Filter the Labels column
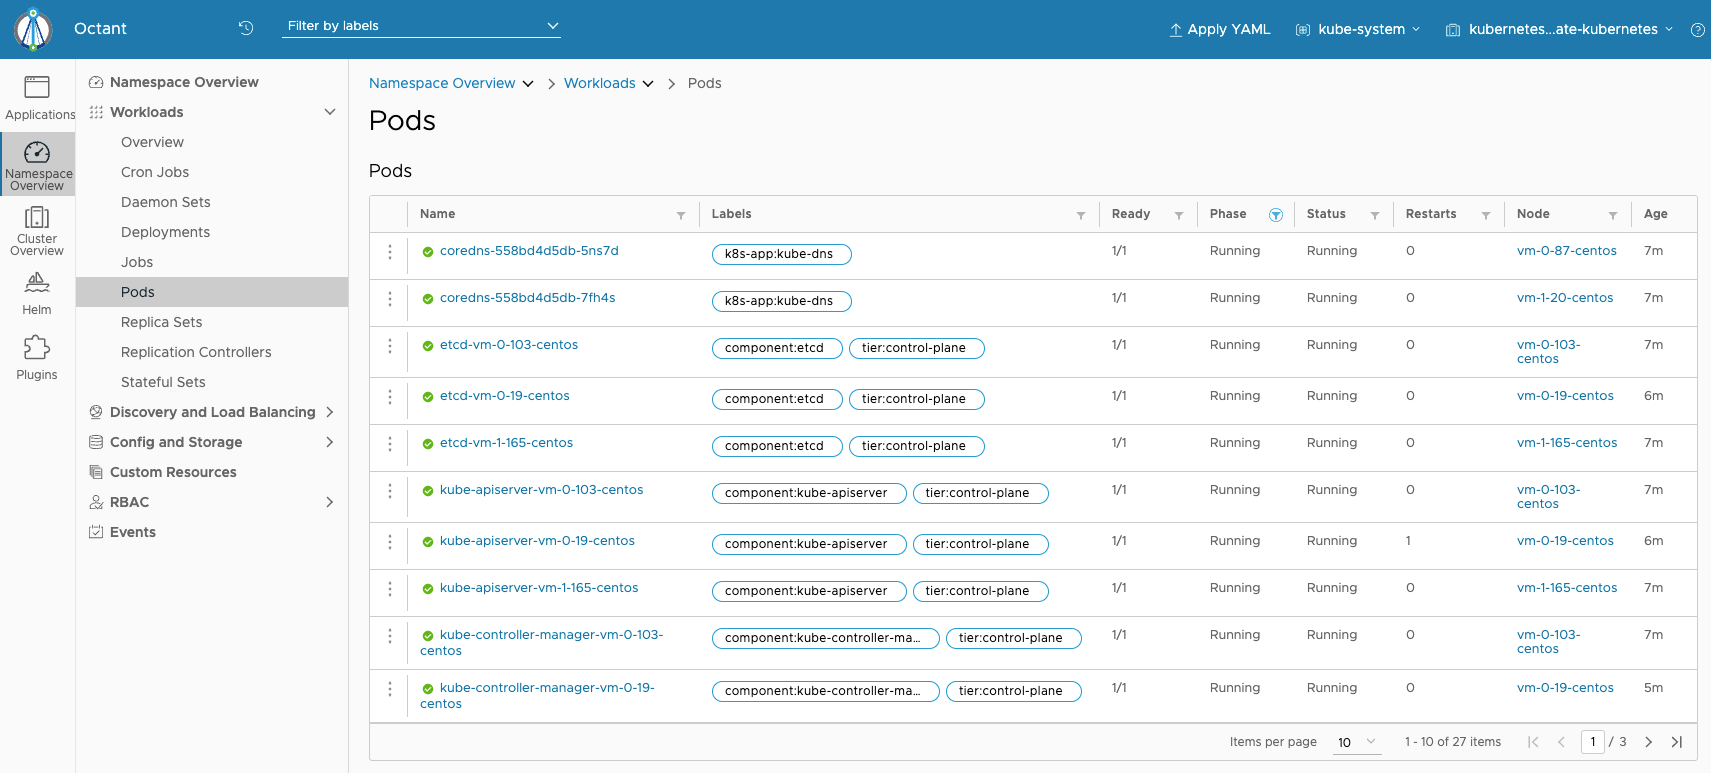The height and width of the screenshot is (773, 1711). [x=1081, y=215]
